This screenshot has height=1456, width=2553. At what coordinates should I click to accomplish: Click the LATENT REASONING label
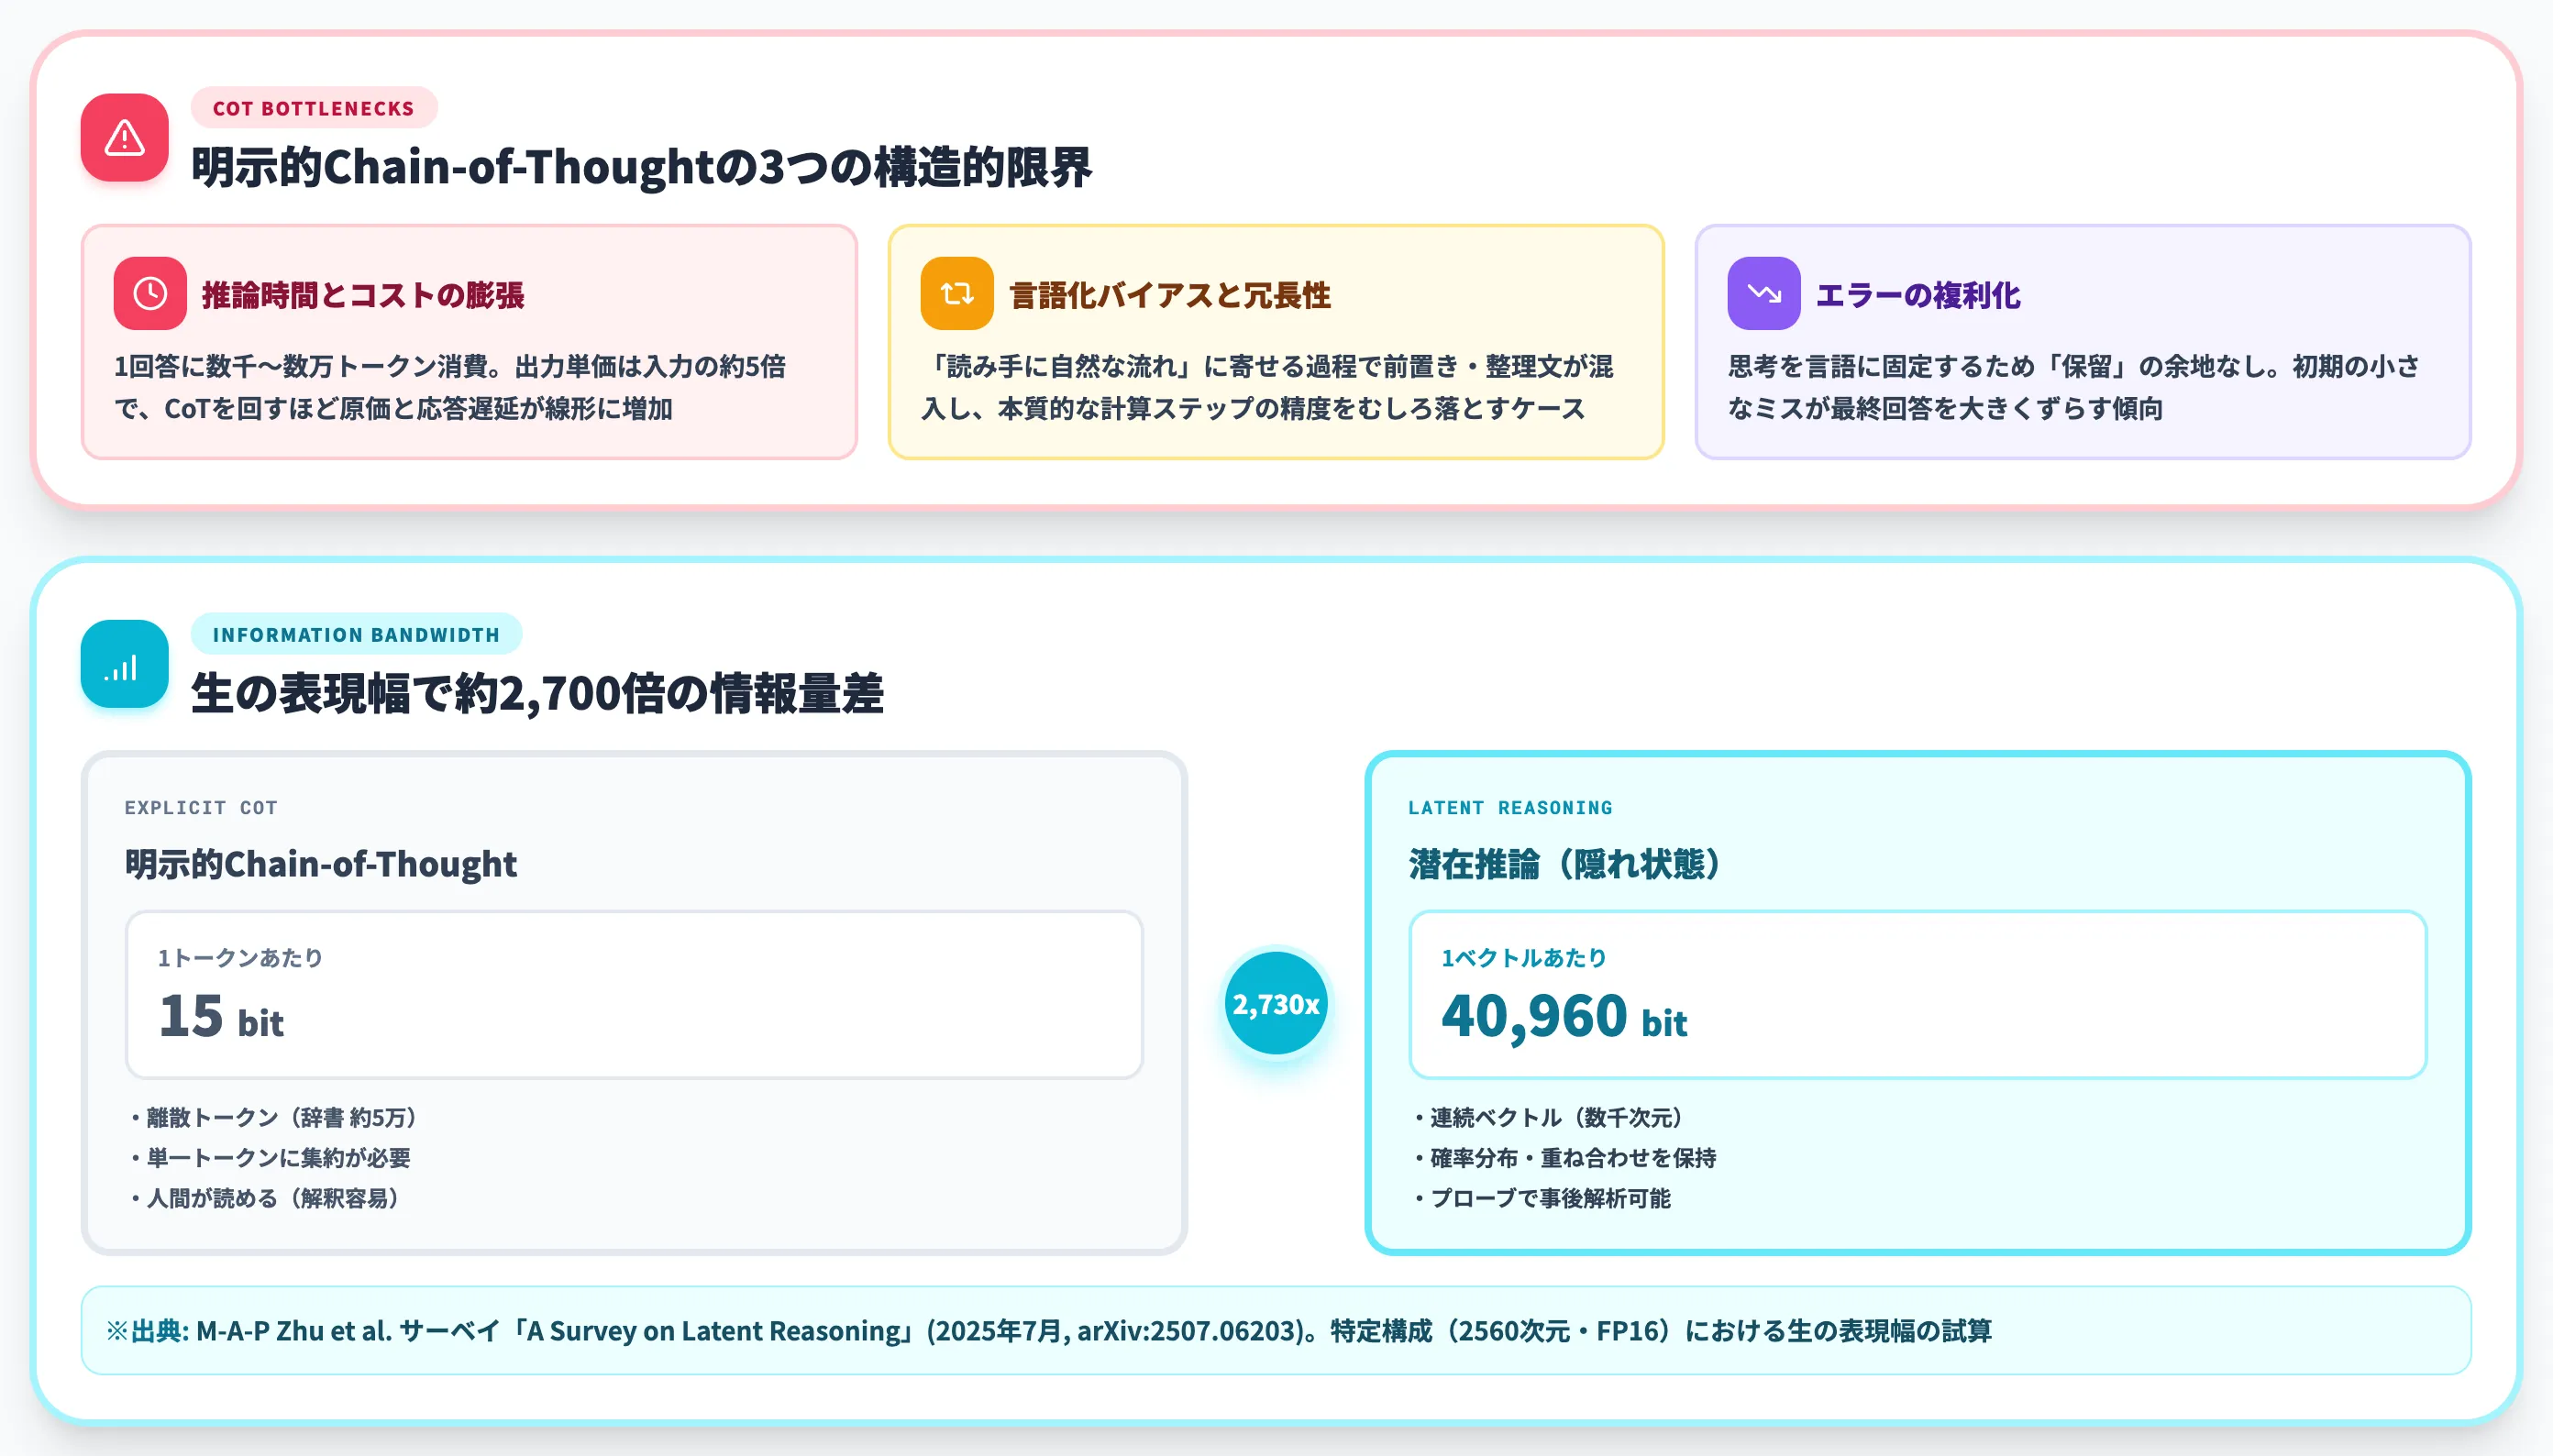[x=1510, y=807]
